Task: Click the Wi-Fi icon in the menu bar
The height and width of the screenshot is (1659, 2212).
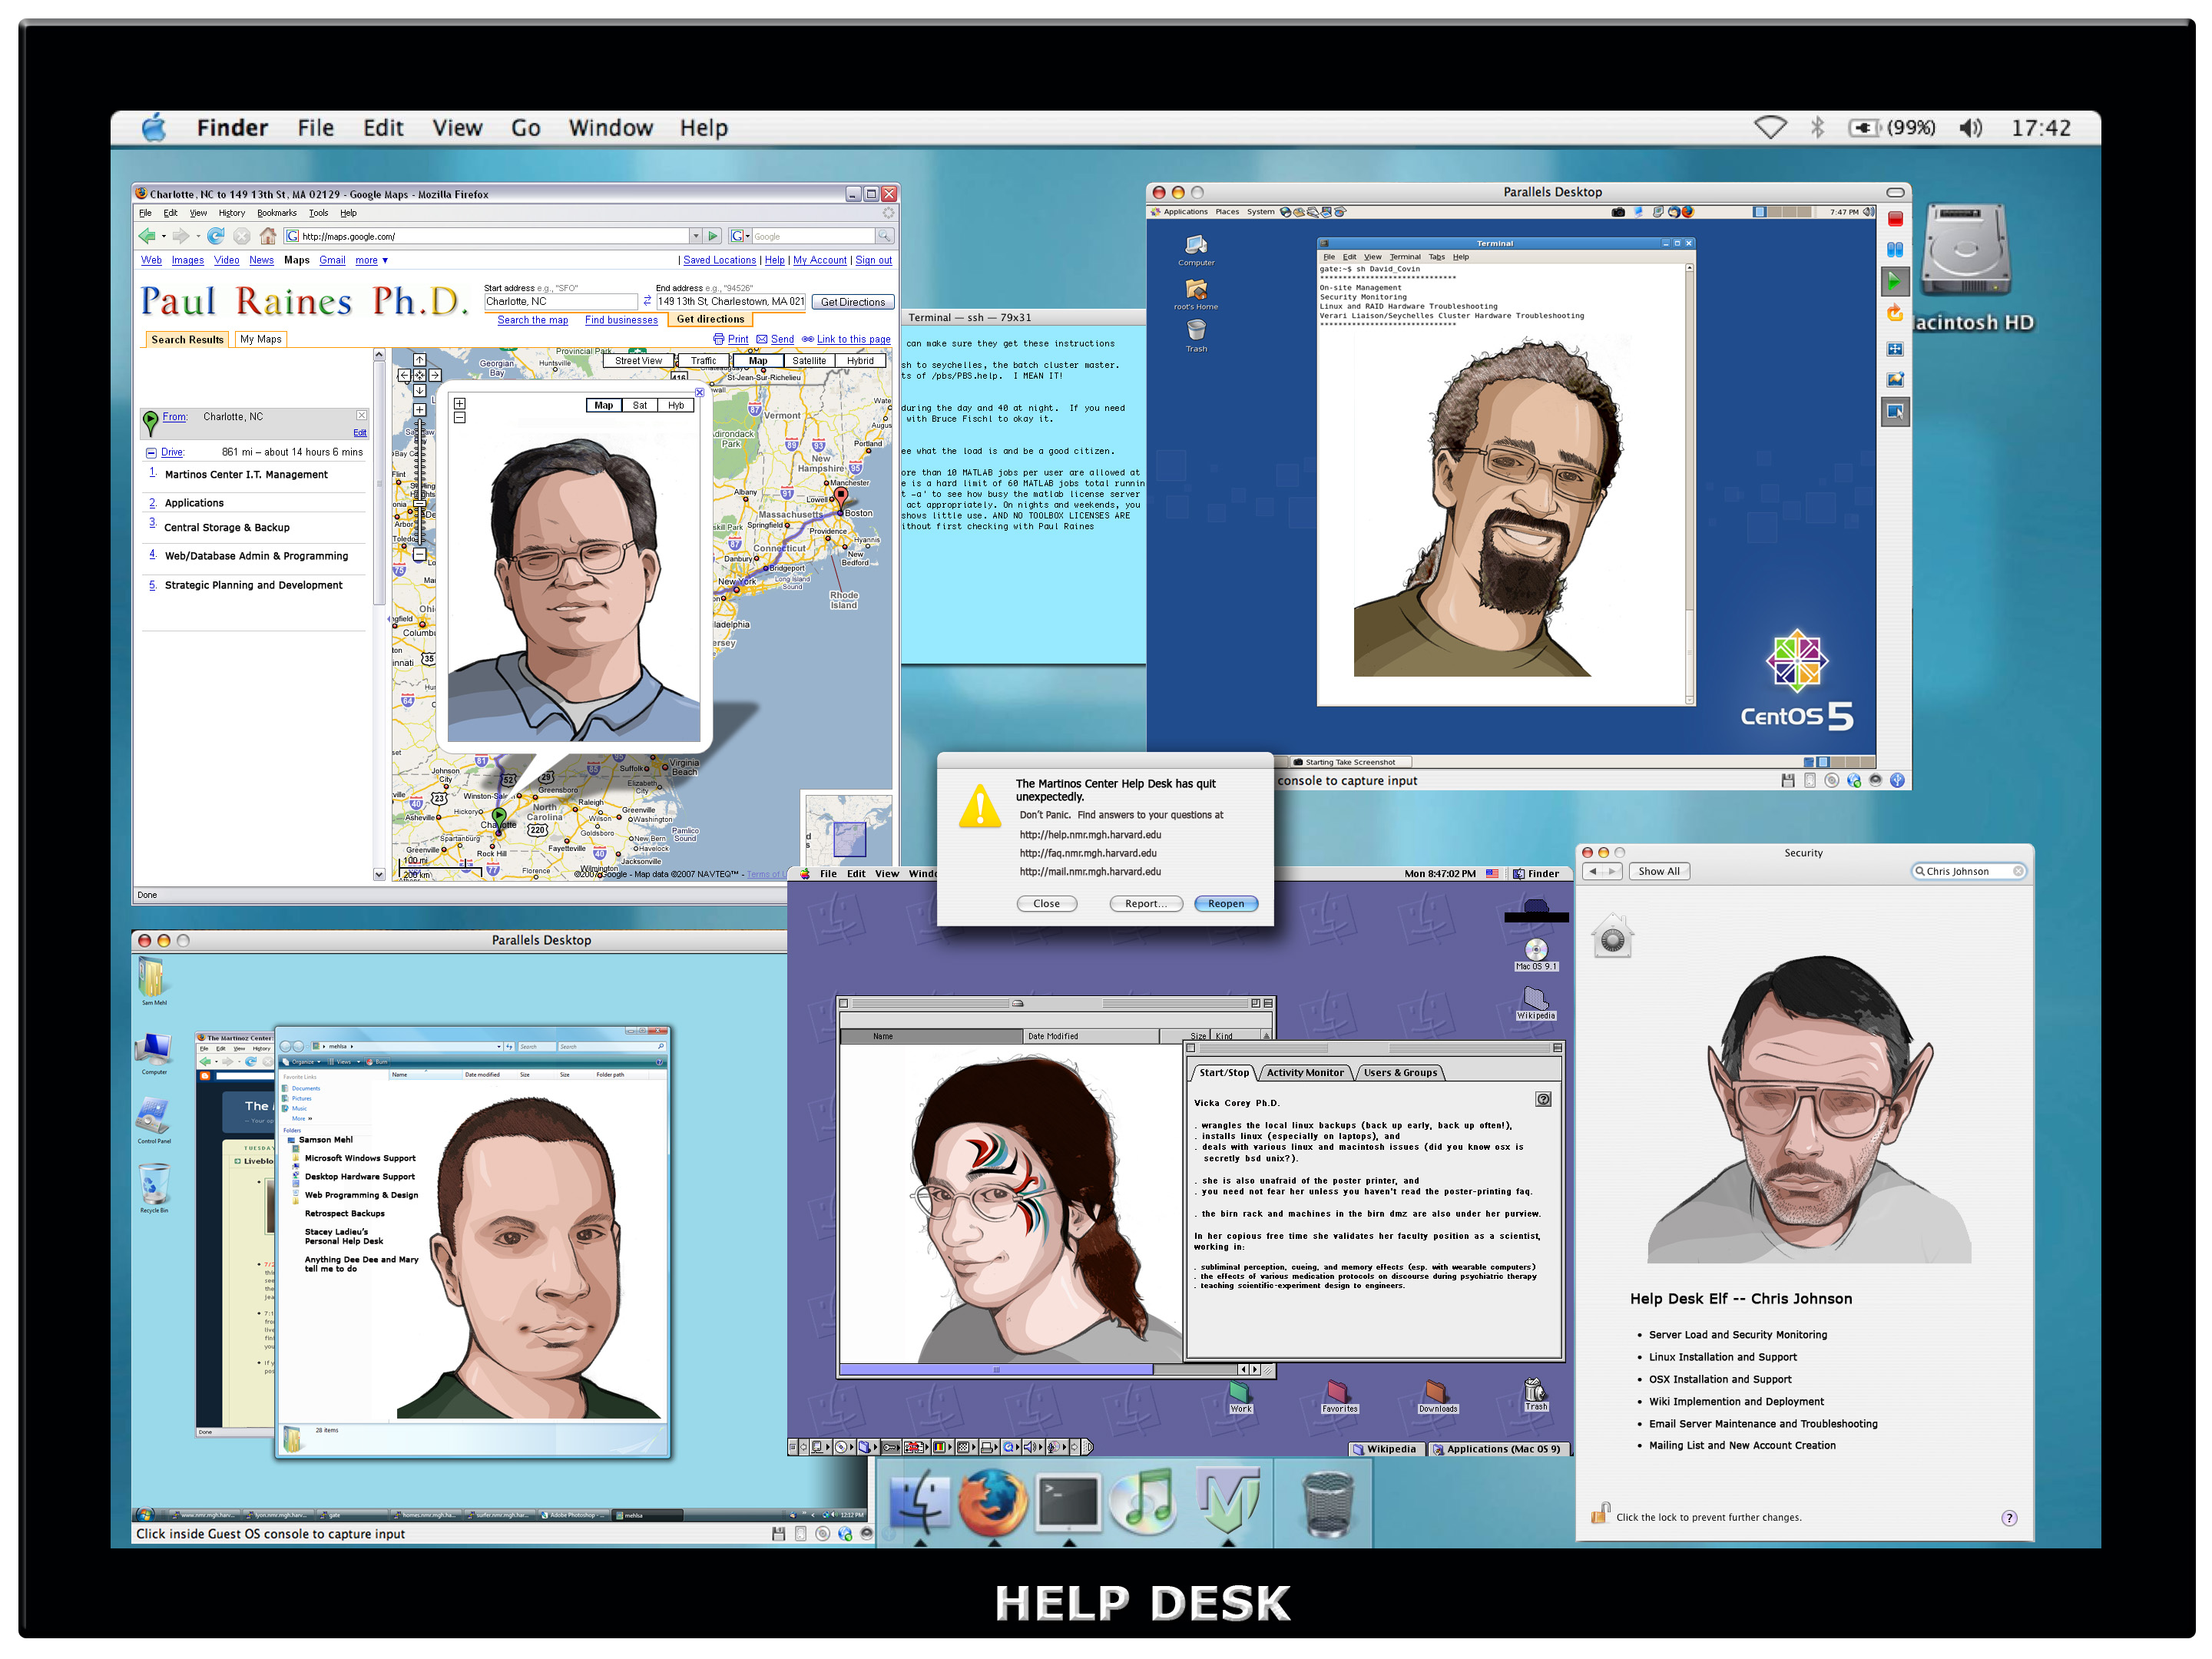Action: (1770, 128)
